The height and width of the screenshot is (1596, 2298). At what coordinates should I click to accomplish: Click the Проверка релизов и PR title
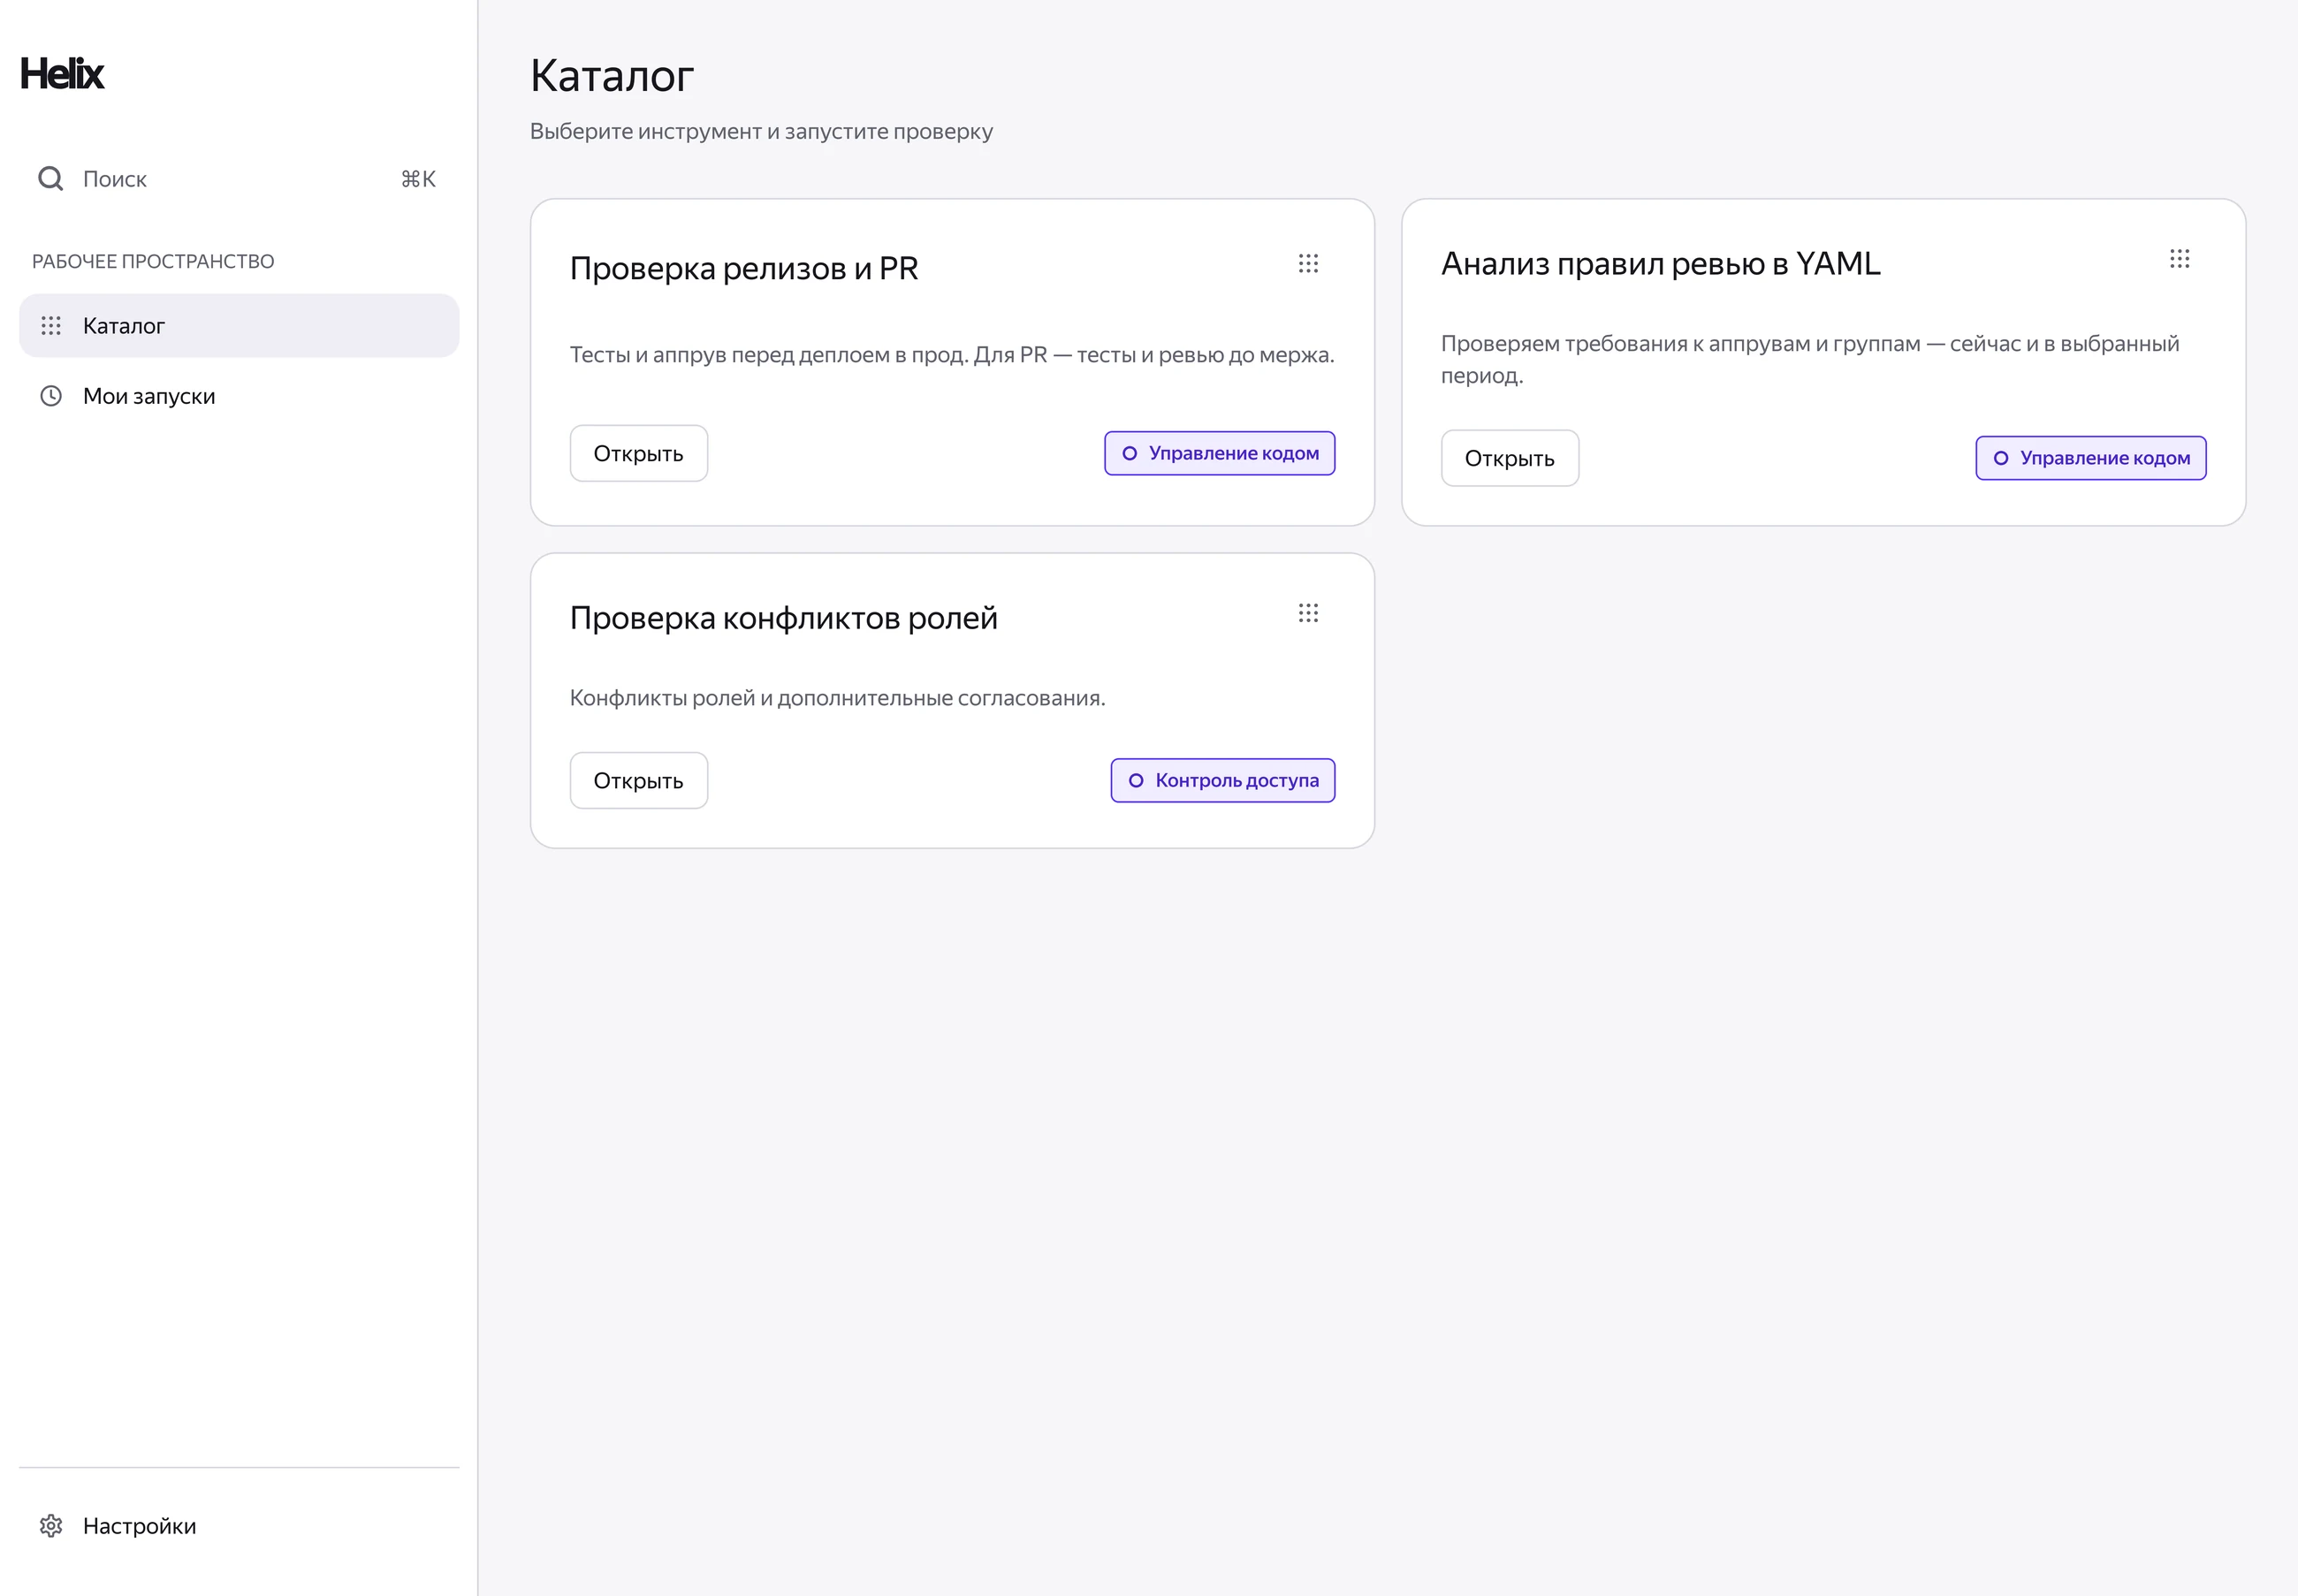pyautogui.click(x=744, y=269)
